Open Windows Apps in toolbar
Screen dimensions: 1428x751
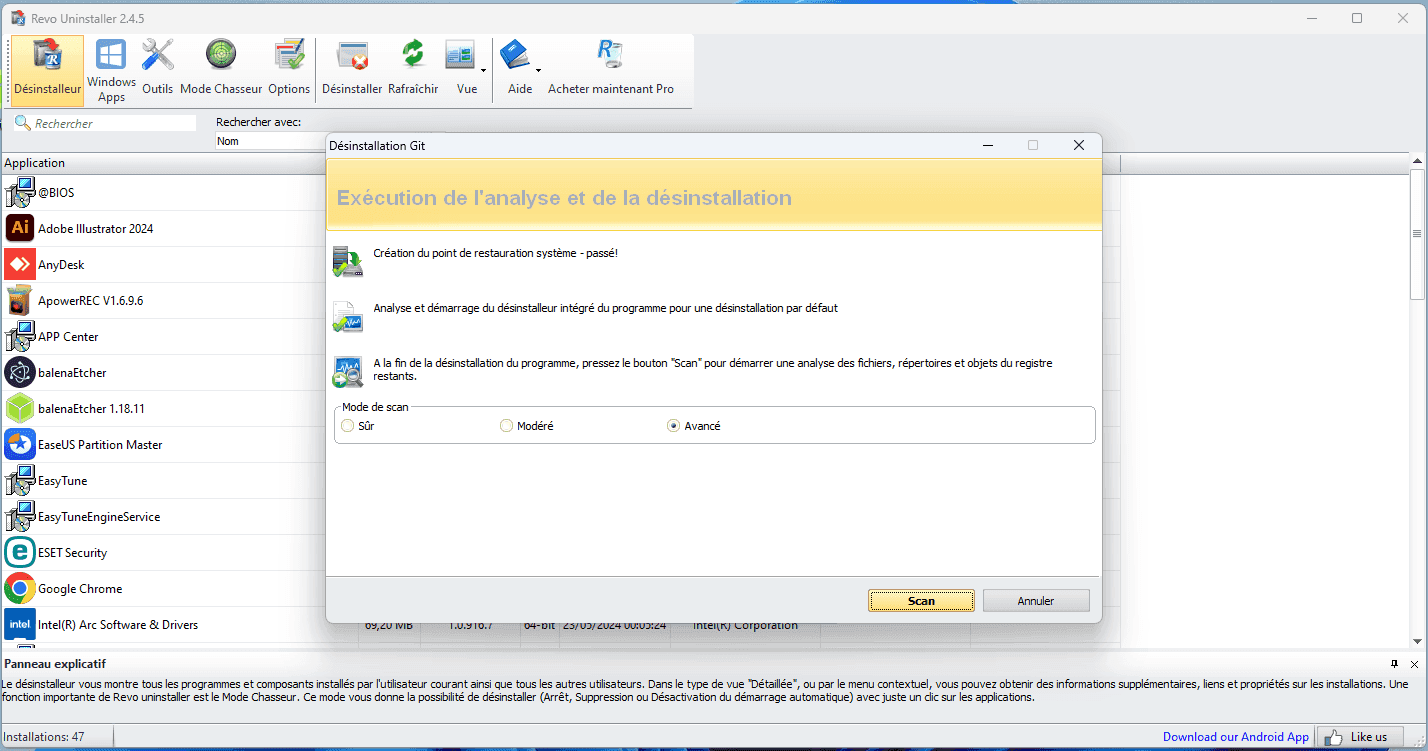[111, 70]
